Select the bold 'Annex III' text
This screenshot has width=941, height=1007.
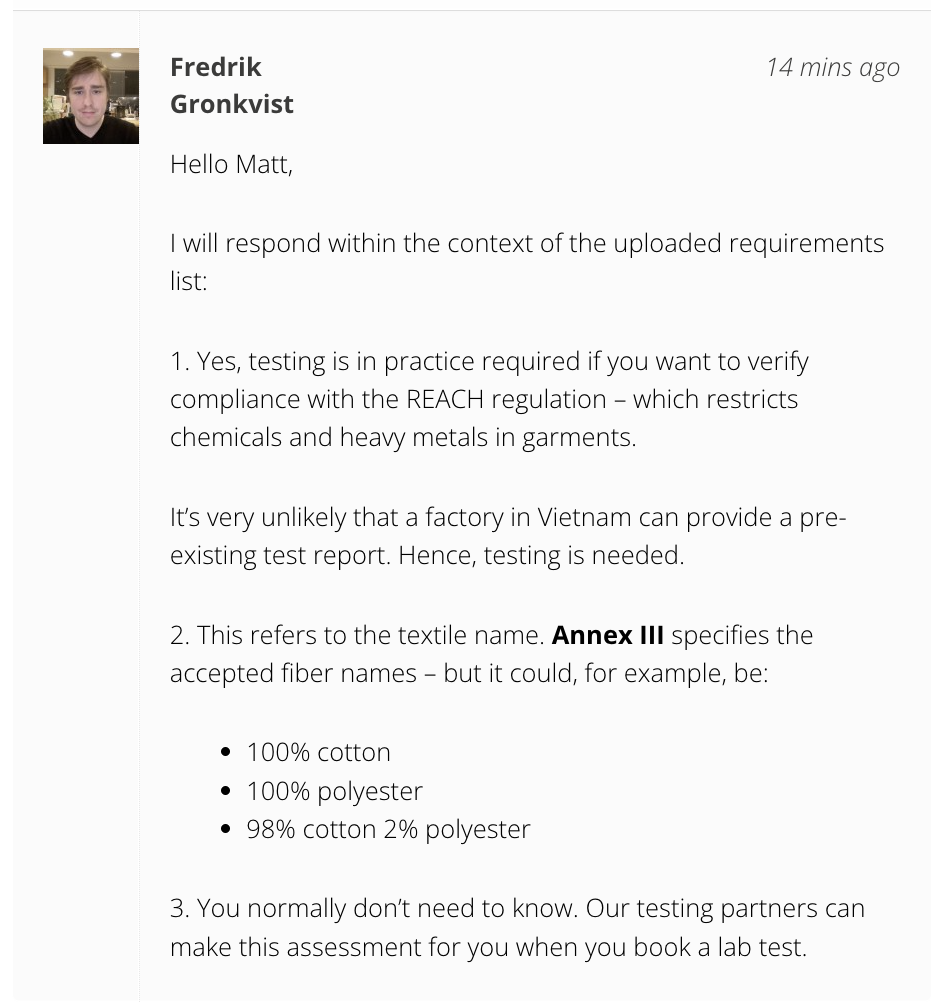click(607, 635)
